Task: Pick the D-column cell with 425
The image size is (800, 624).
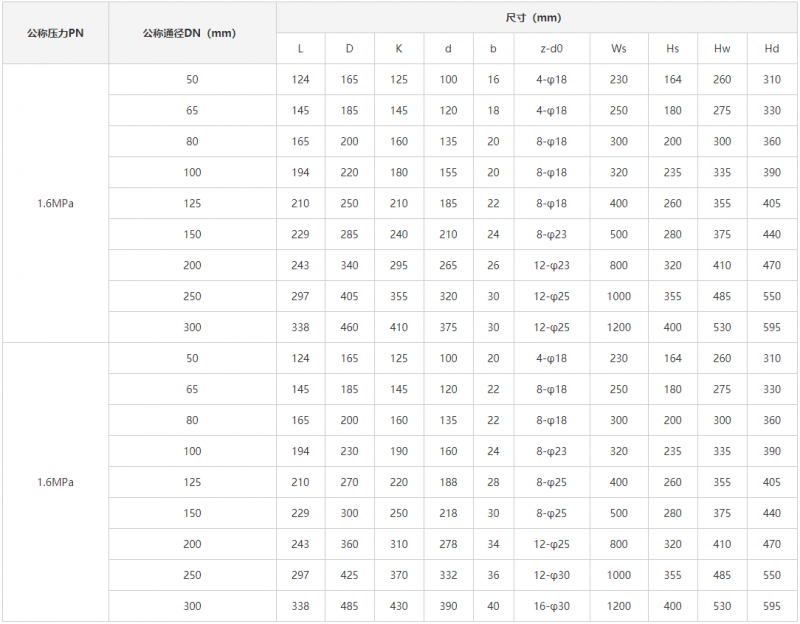Action: click(x=349, y=575)
